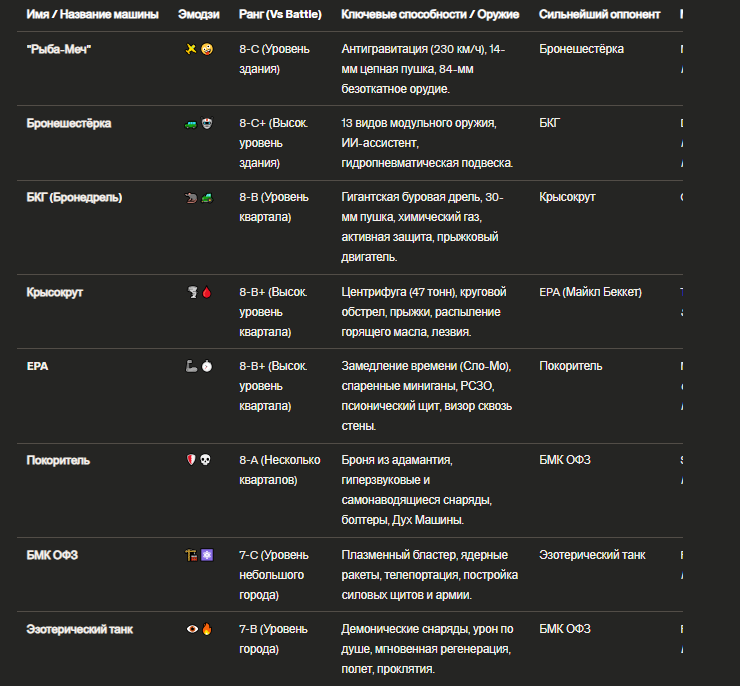The image size is (740, 686).
Task: Click the skull emoji in Покоритель row
Action: 205,460
